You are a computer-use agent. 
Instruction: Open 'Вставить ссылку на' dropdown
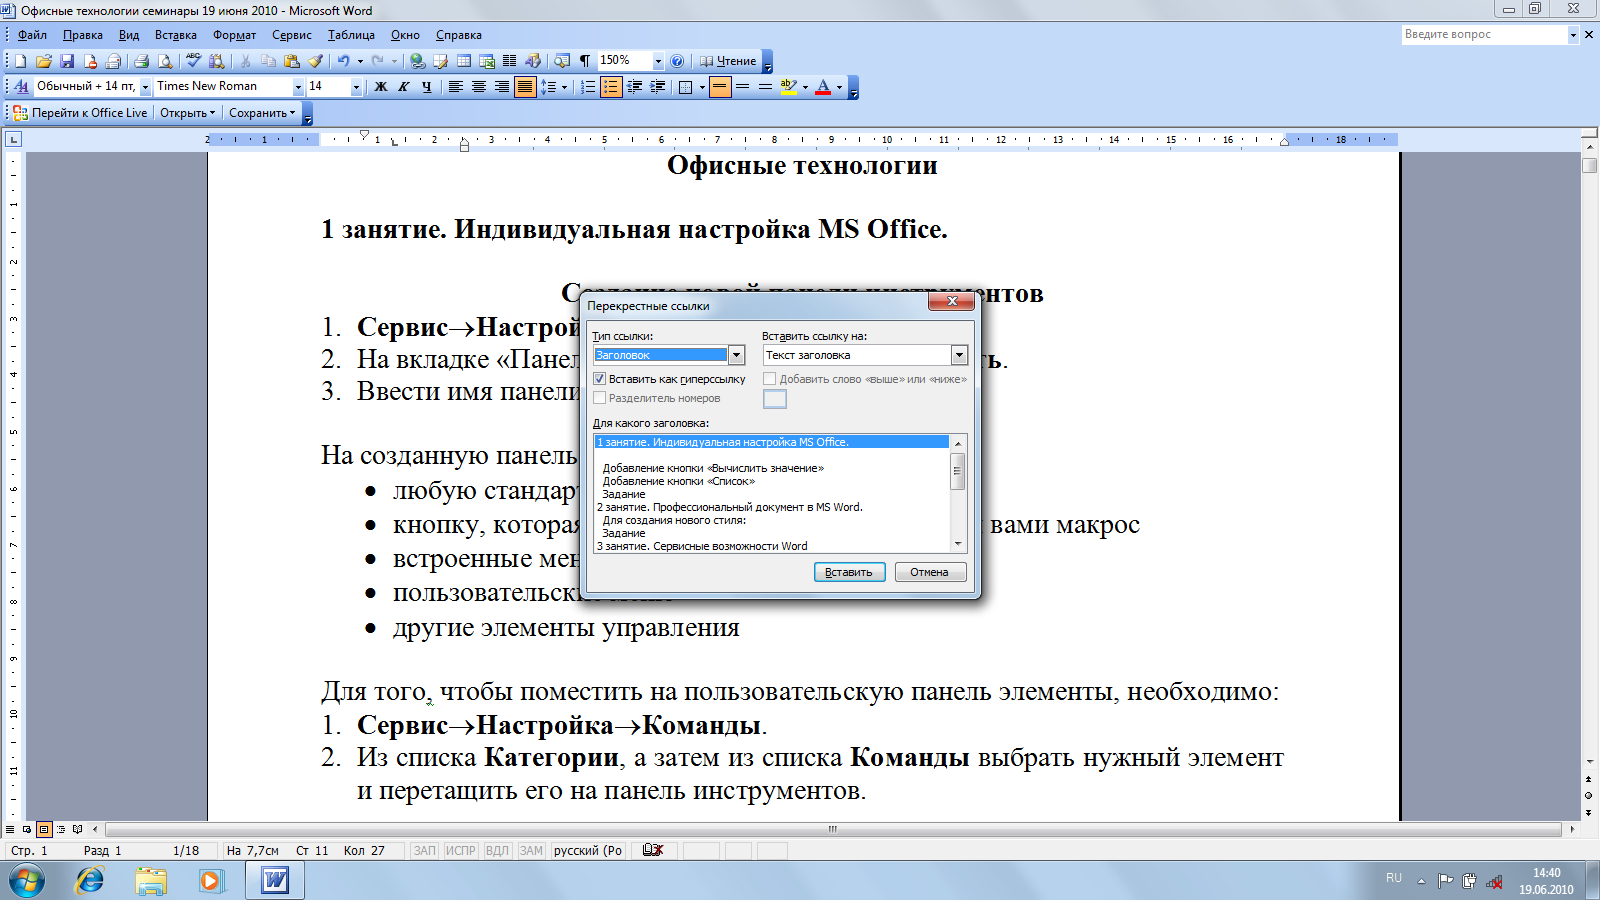coord(960,355)
